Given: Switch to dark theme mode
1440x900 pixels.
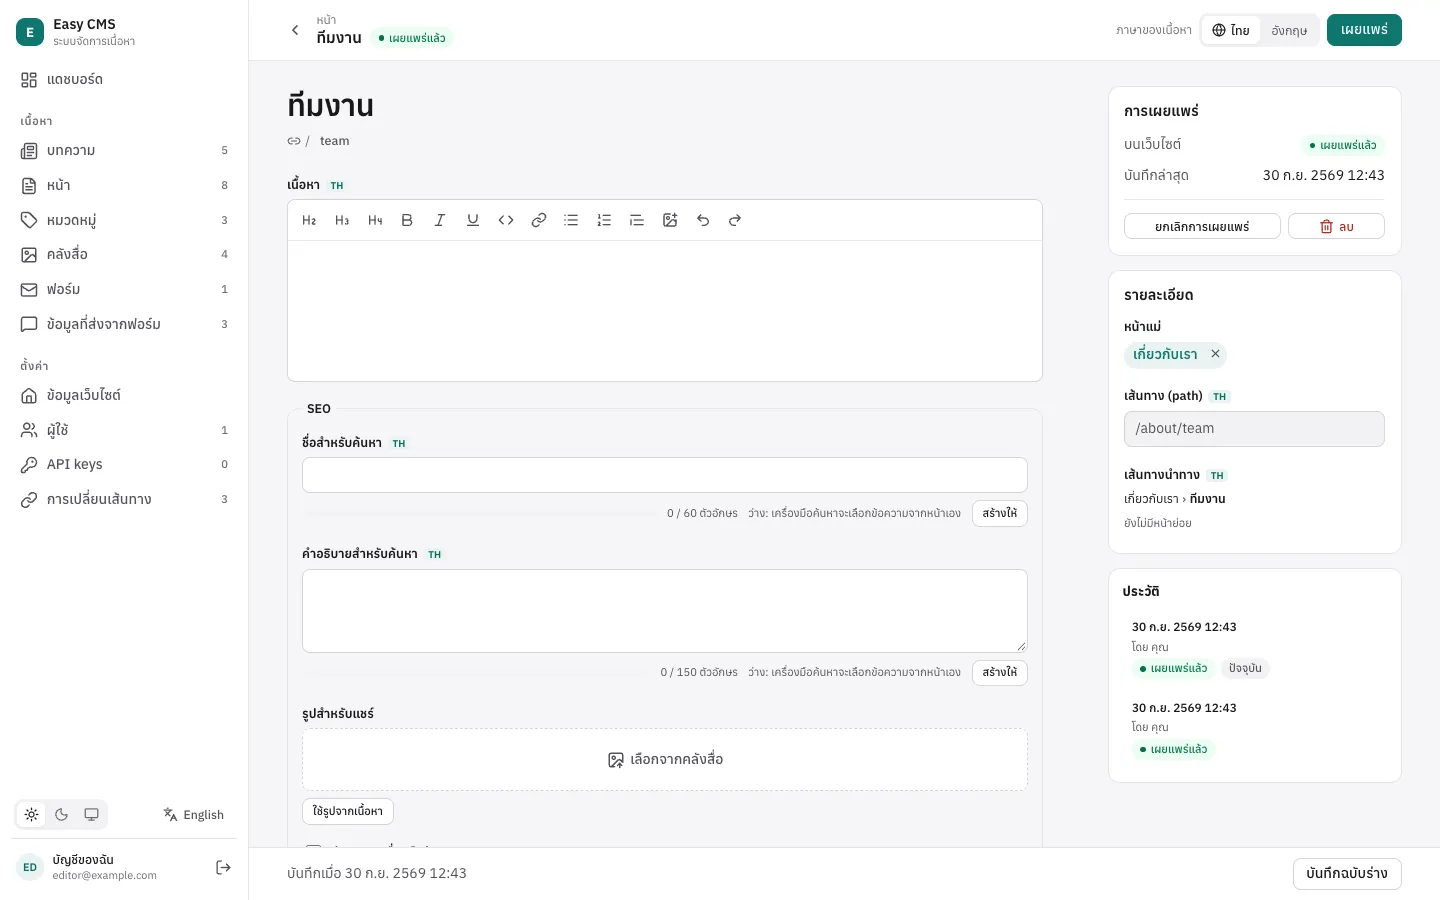Looking at the screenshot, I should pos(62,814).
